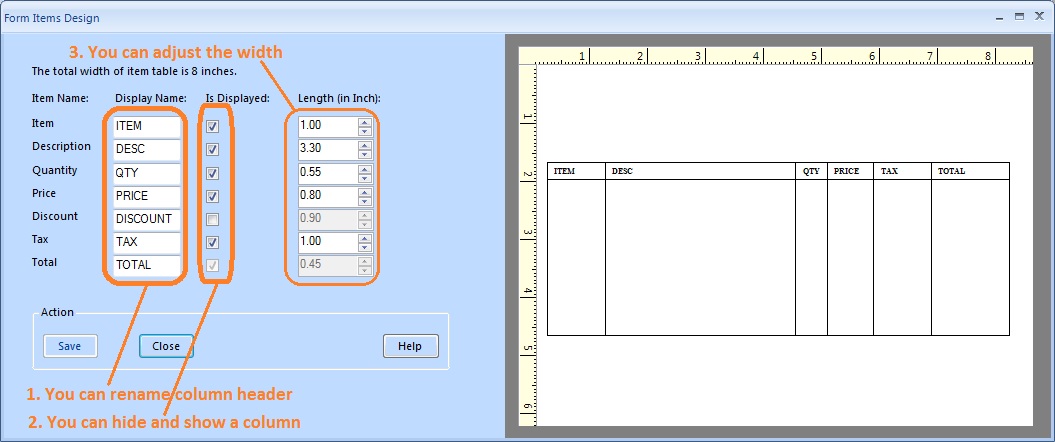Toggle the Description displayed checkbox

212,150
